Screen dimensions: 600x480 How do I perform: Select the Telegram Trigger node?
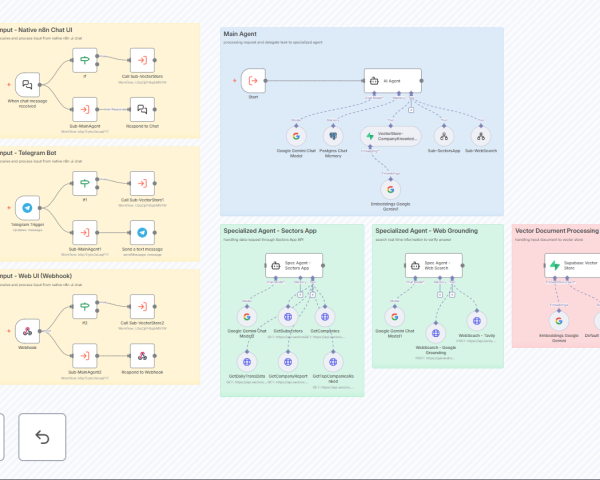coord(28,208)
